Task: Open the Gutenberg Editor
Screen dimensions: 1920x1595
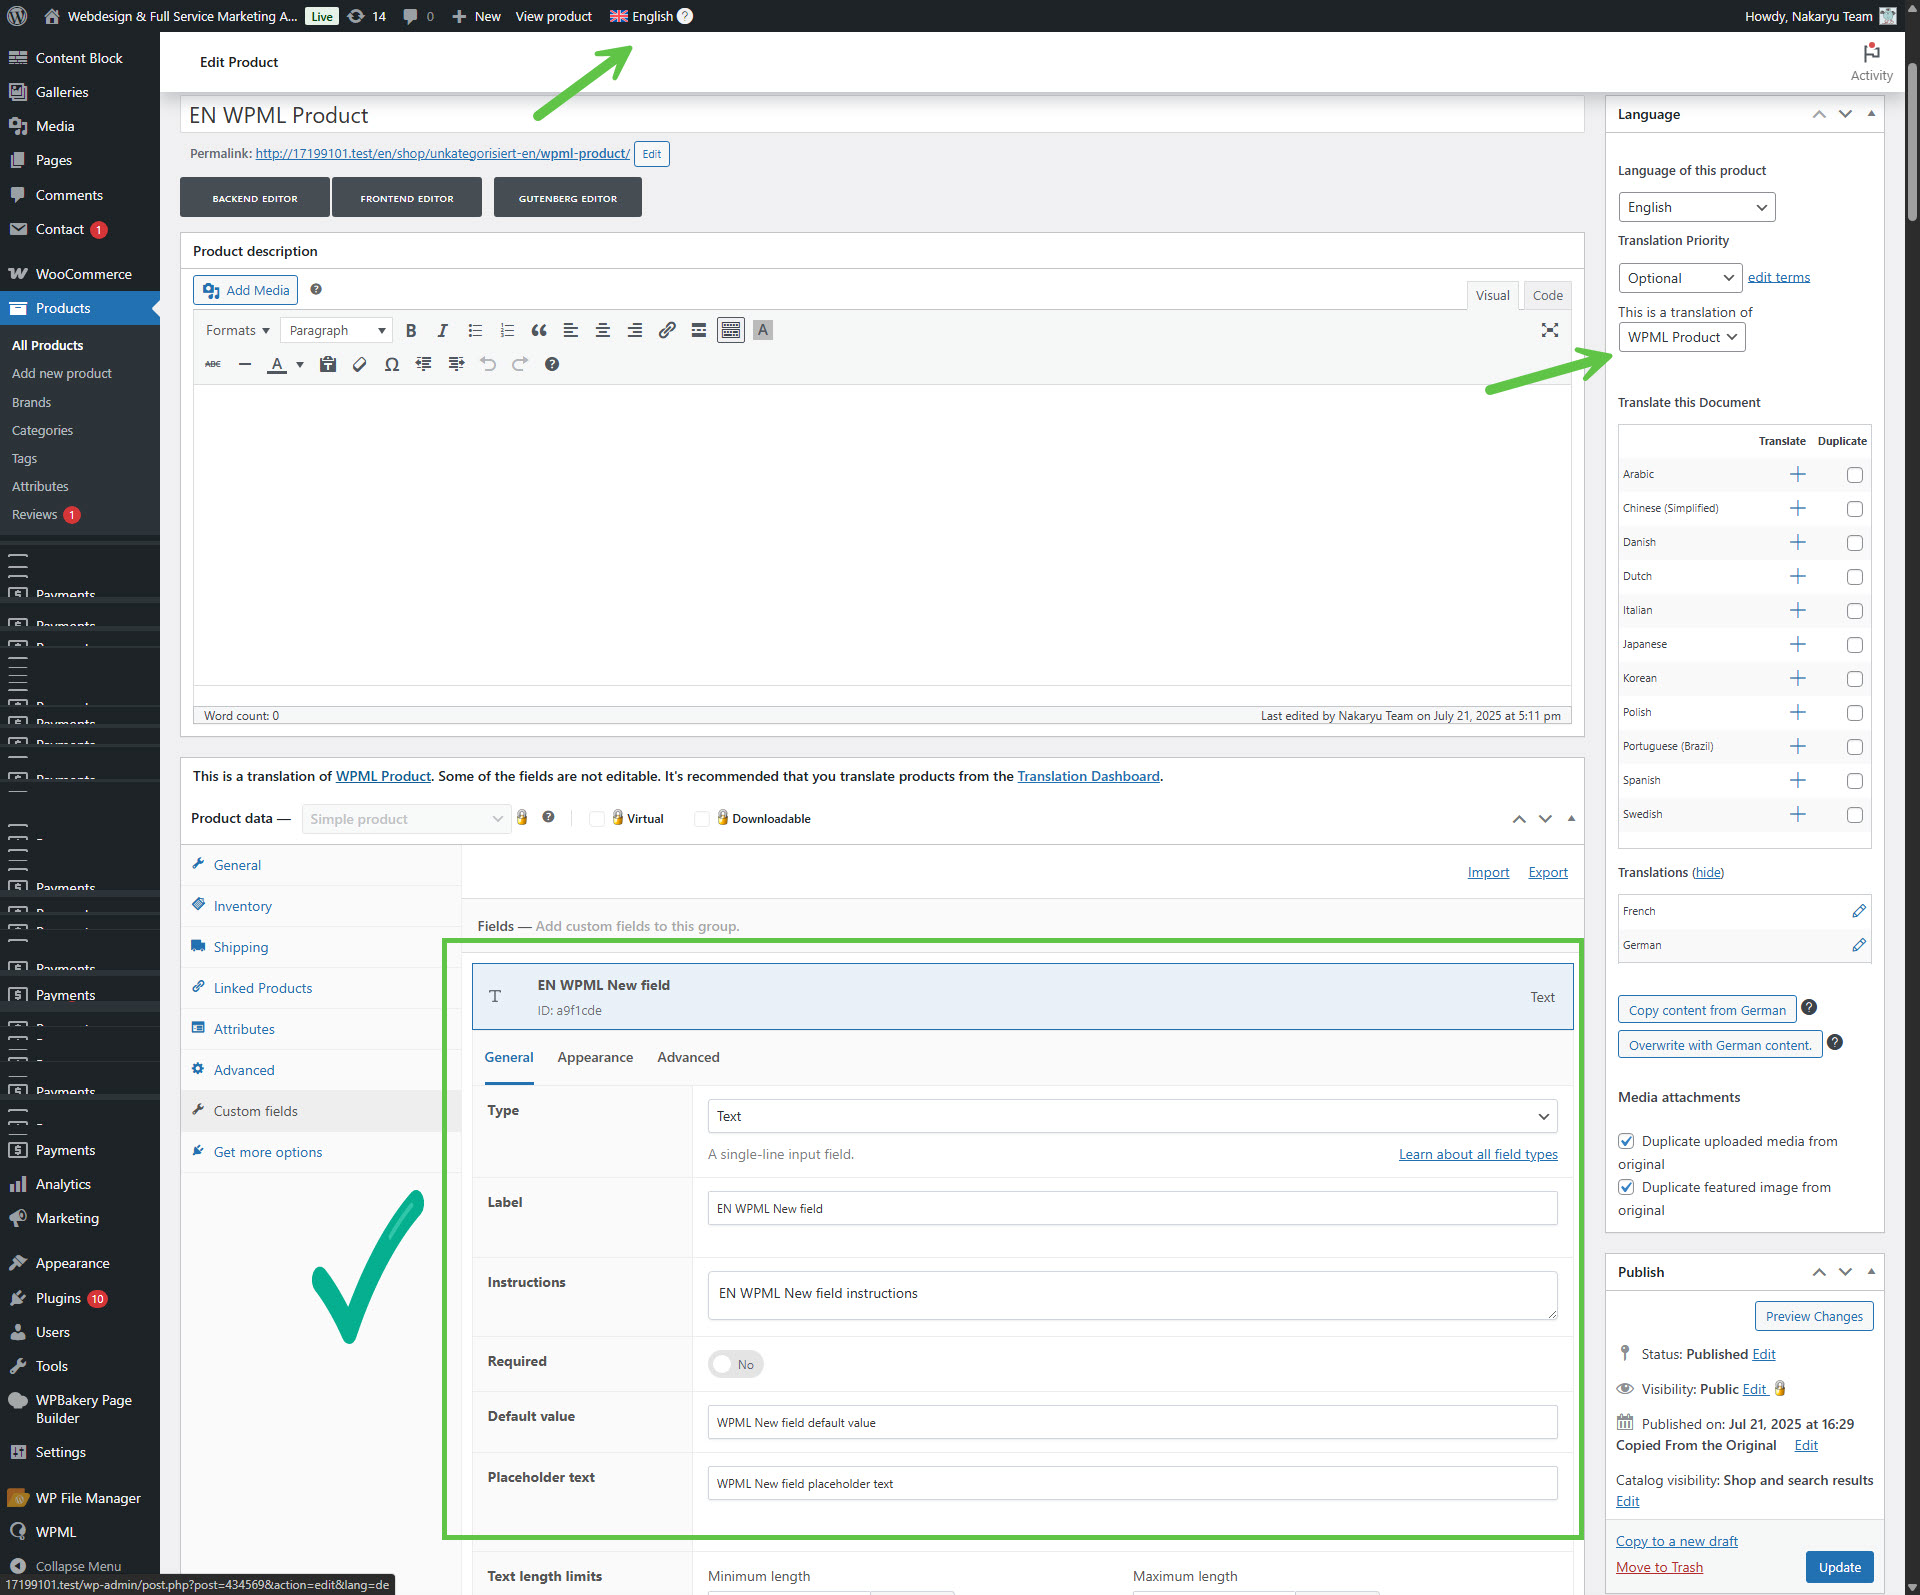Action: click(567, 198)
